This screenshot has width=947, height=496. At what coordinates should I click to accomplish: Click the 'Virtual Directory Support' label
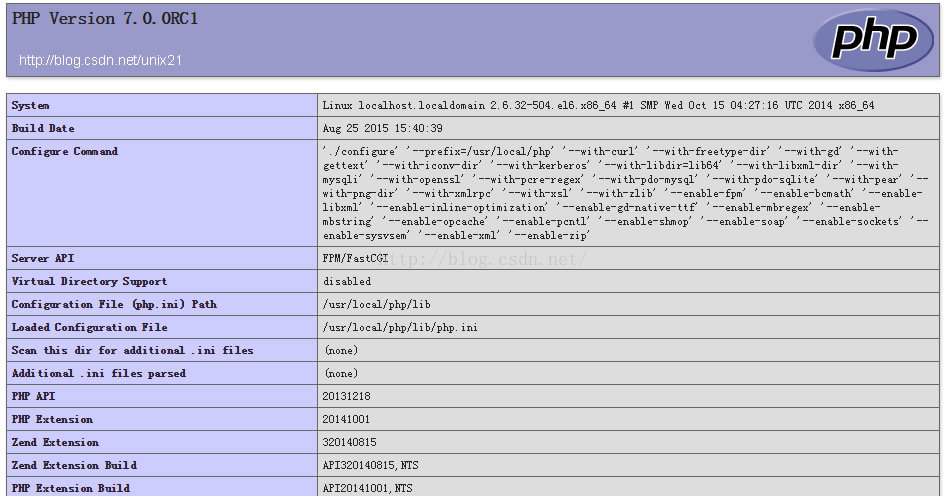[89, 281]
